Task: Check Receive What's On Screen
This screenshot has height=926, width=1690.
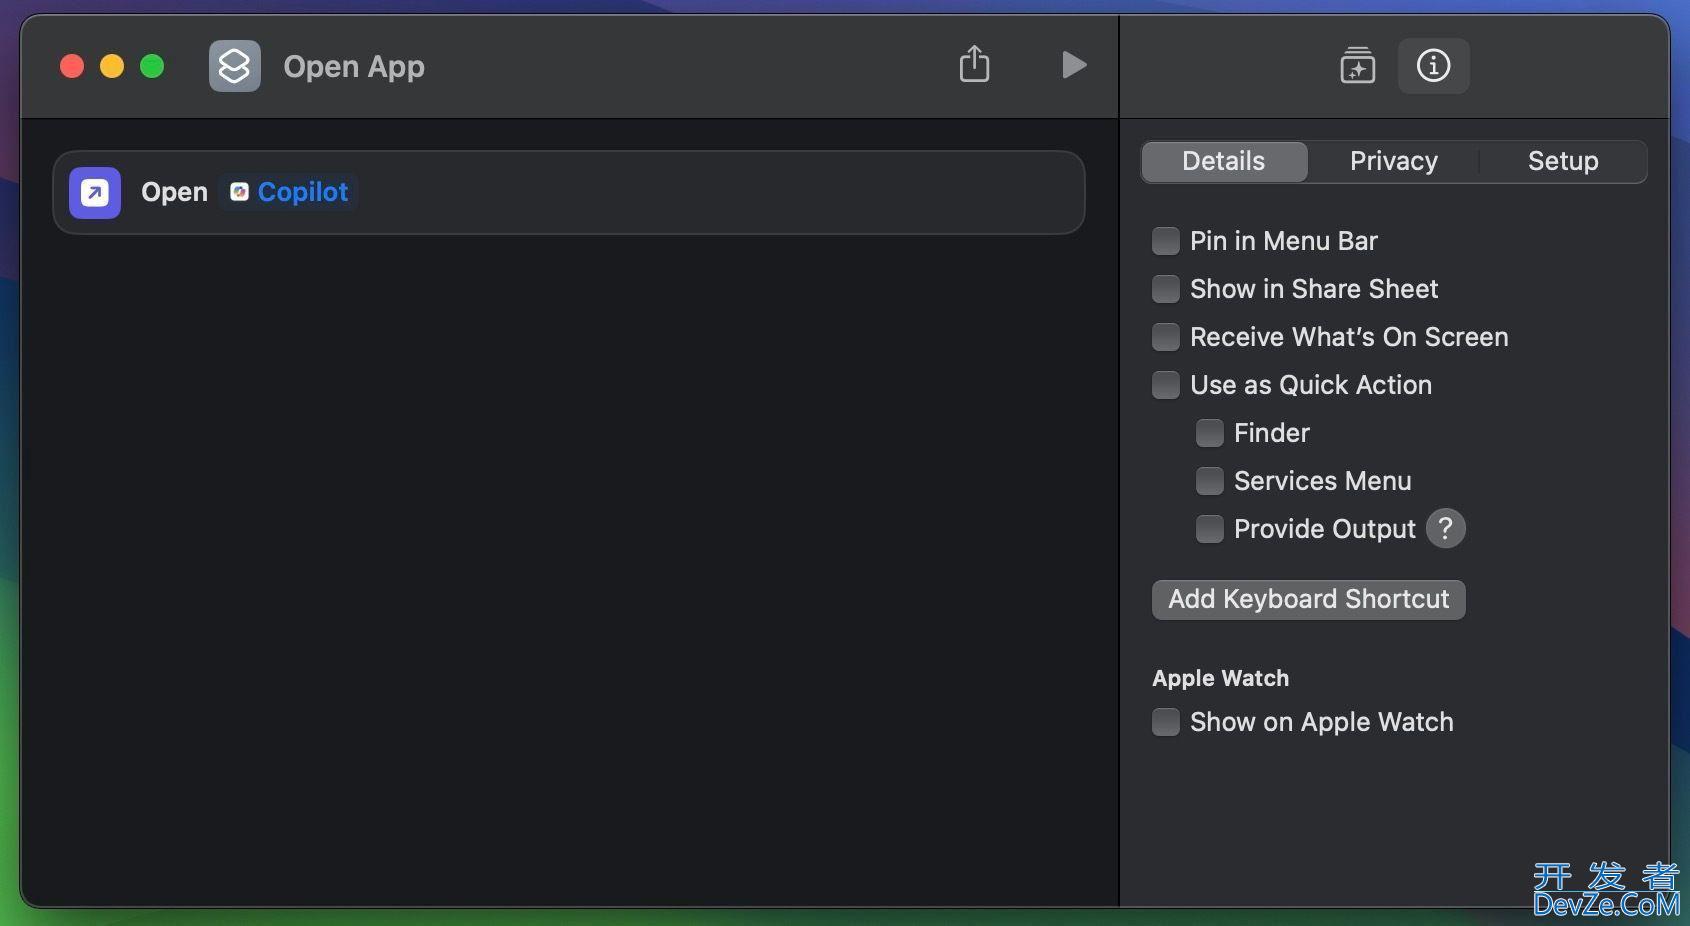Action: click(1166, 337)
